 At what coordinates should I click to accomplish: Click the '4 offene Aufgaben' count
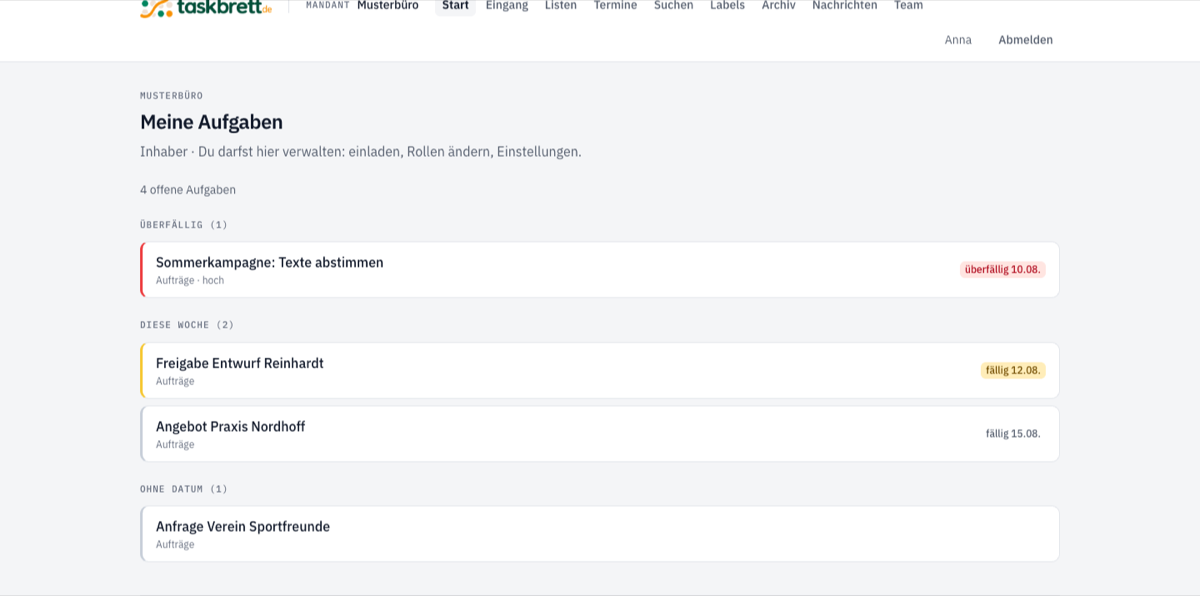point(188,190)
